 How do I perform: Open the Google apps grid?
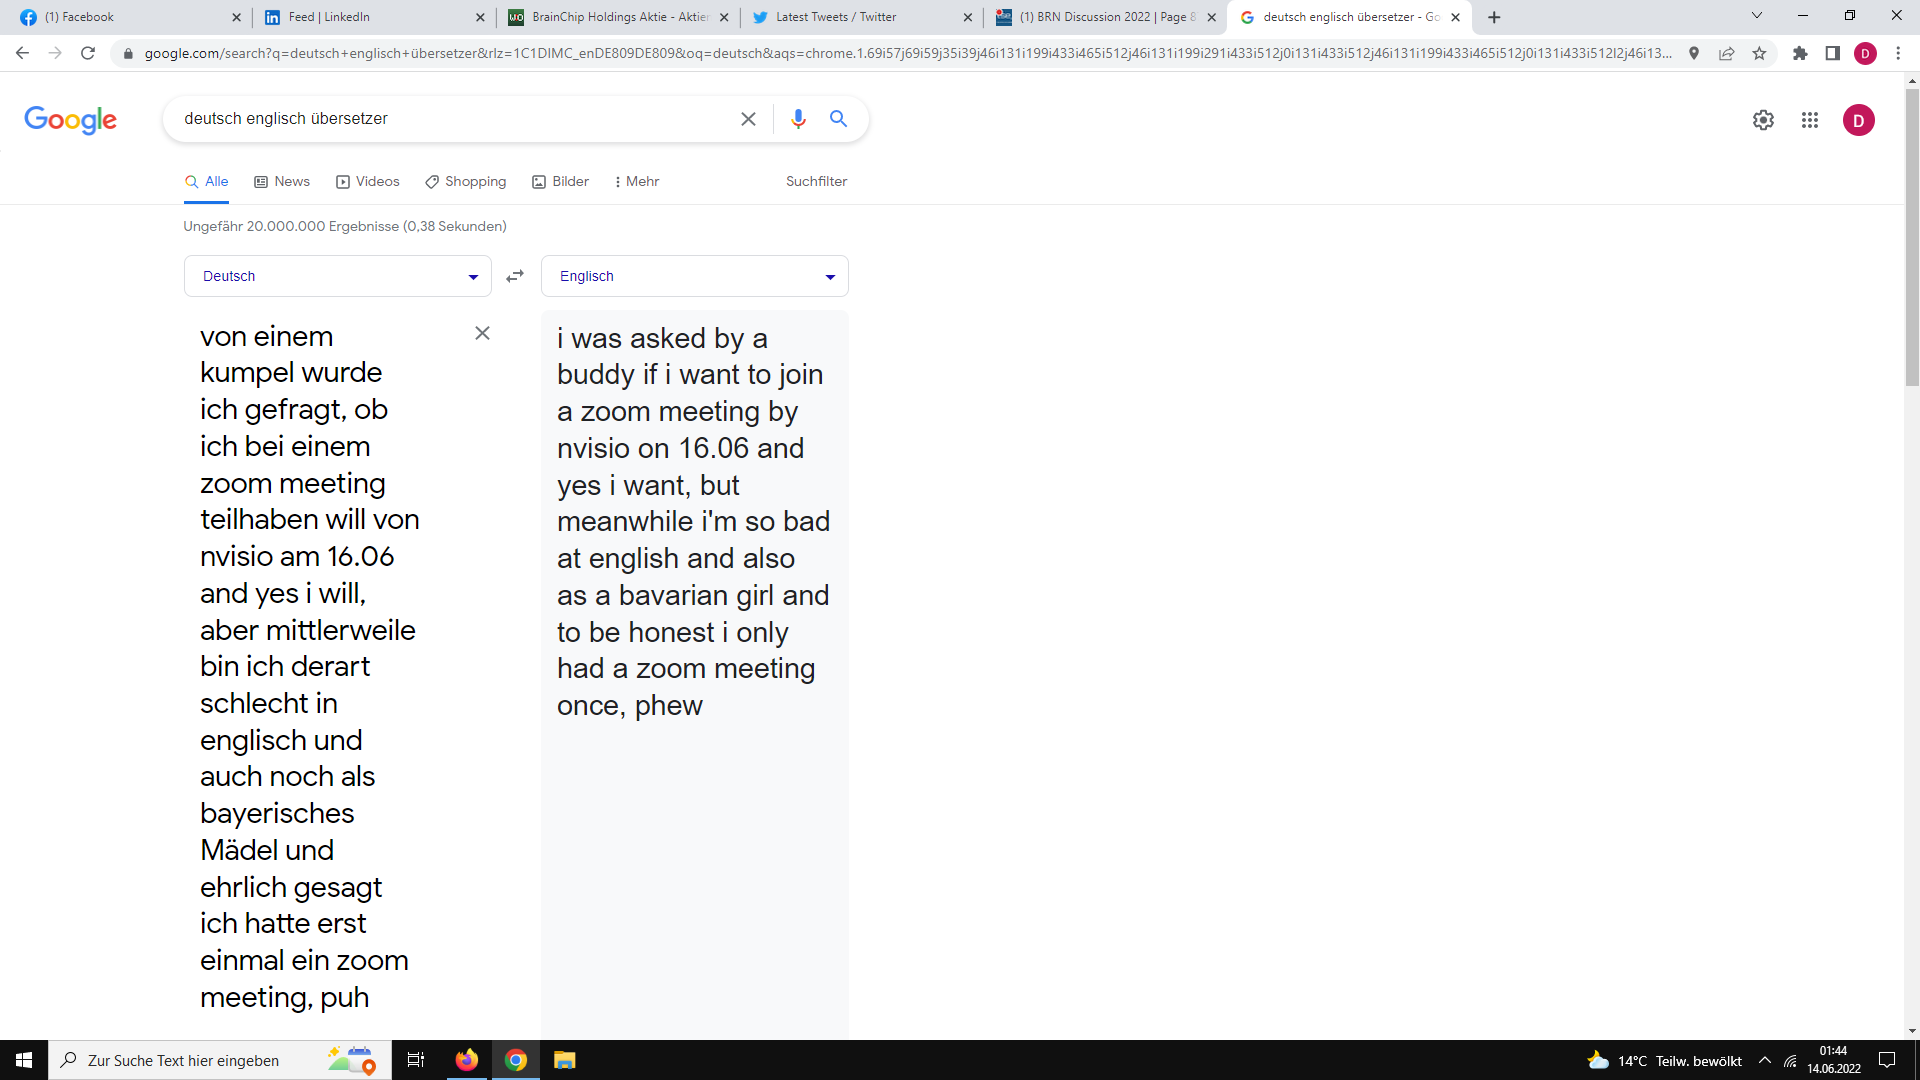(x=1810, y=120)
